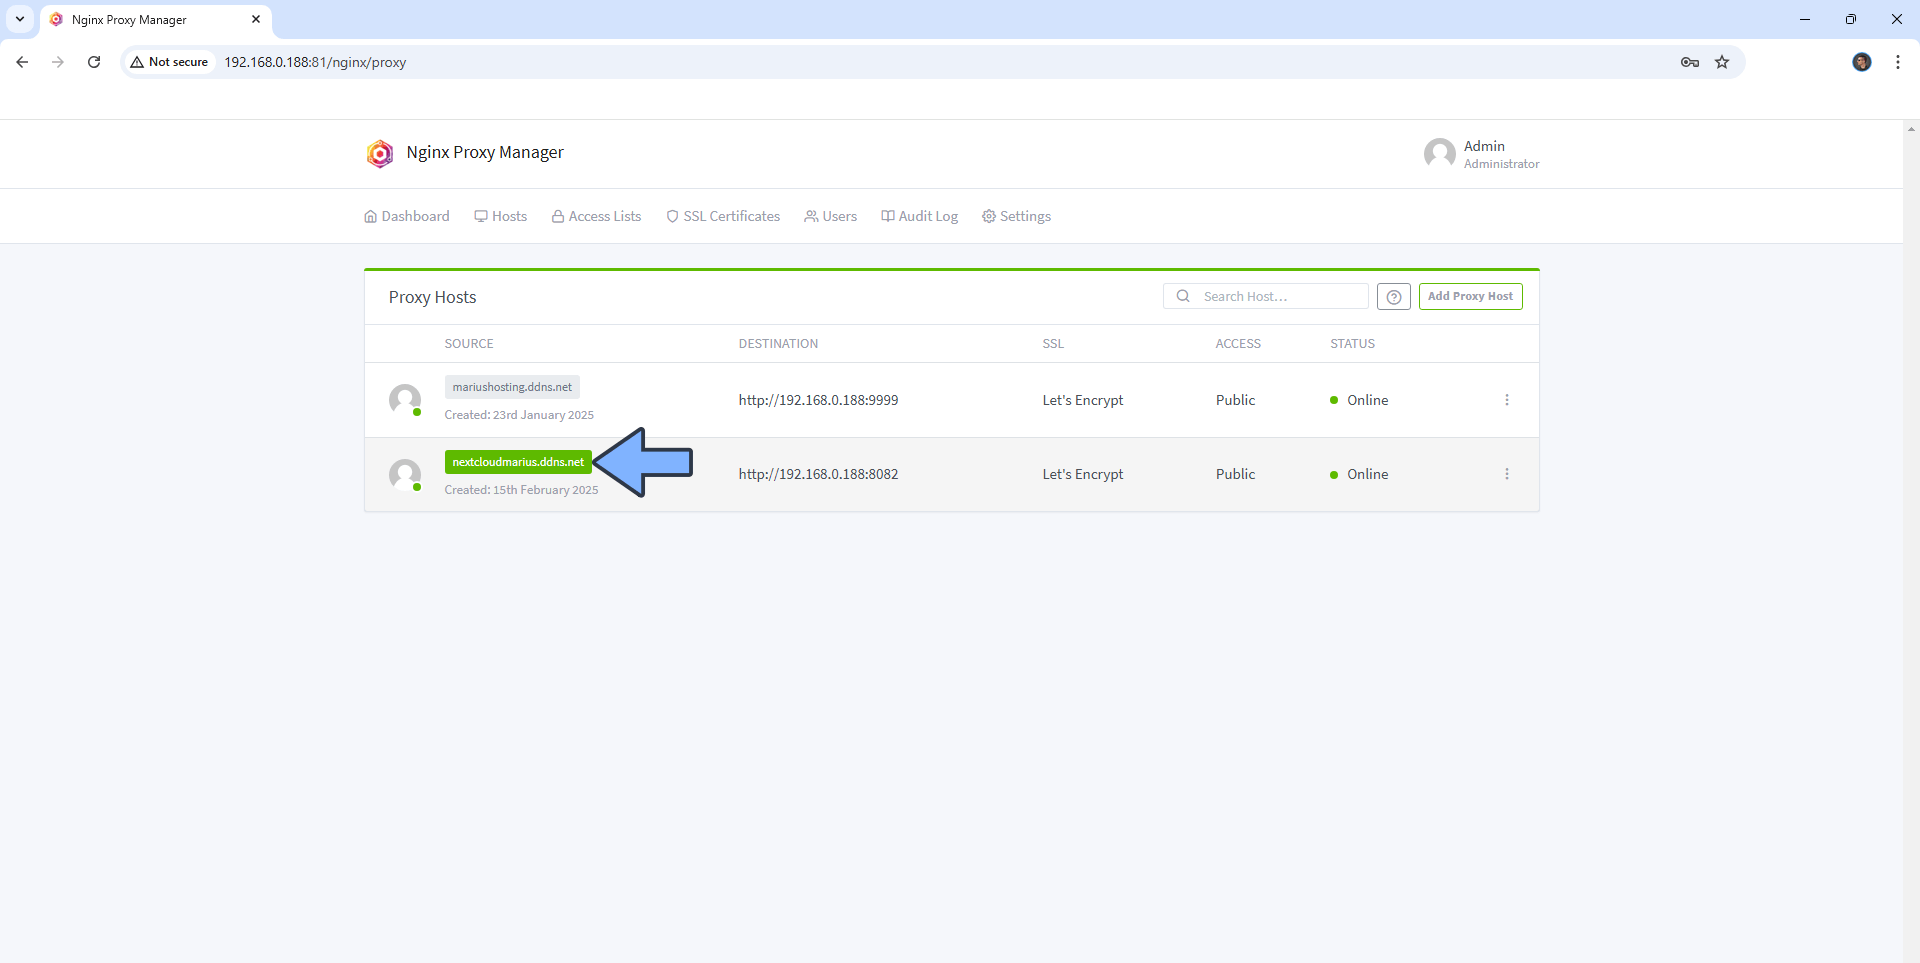Click Online status of nextcloudmarius row
1920x963 pixels.
(x=1359, y=474)
